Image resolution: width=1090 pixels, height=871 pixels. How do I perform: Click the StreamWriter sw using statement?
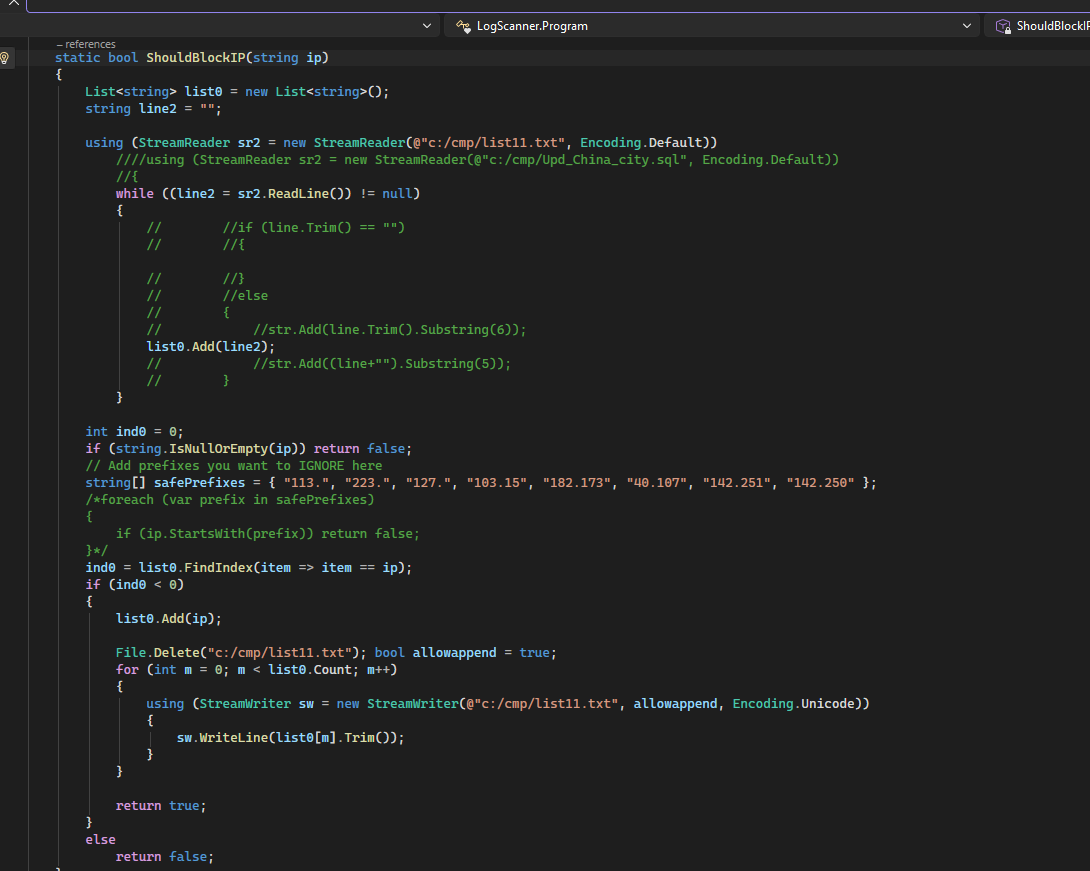click(507, 703)
